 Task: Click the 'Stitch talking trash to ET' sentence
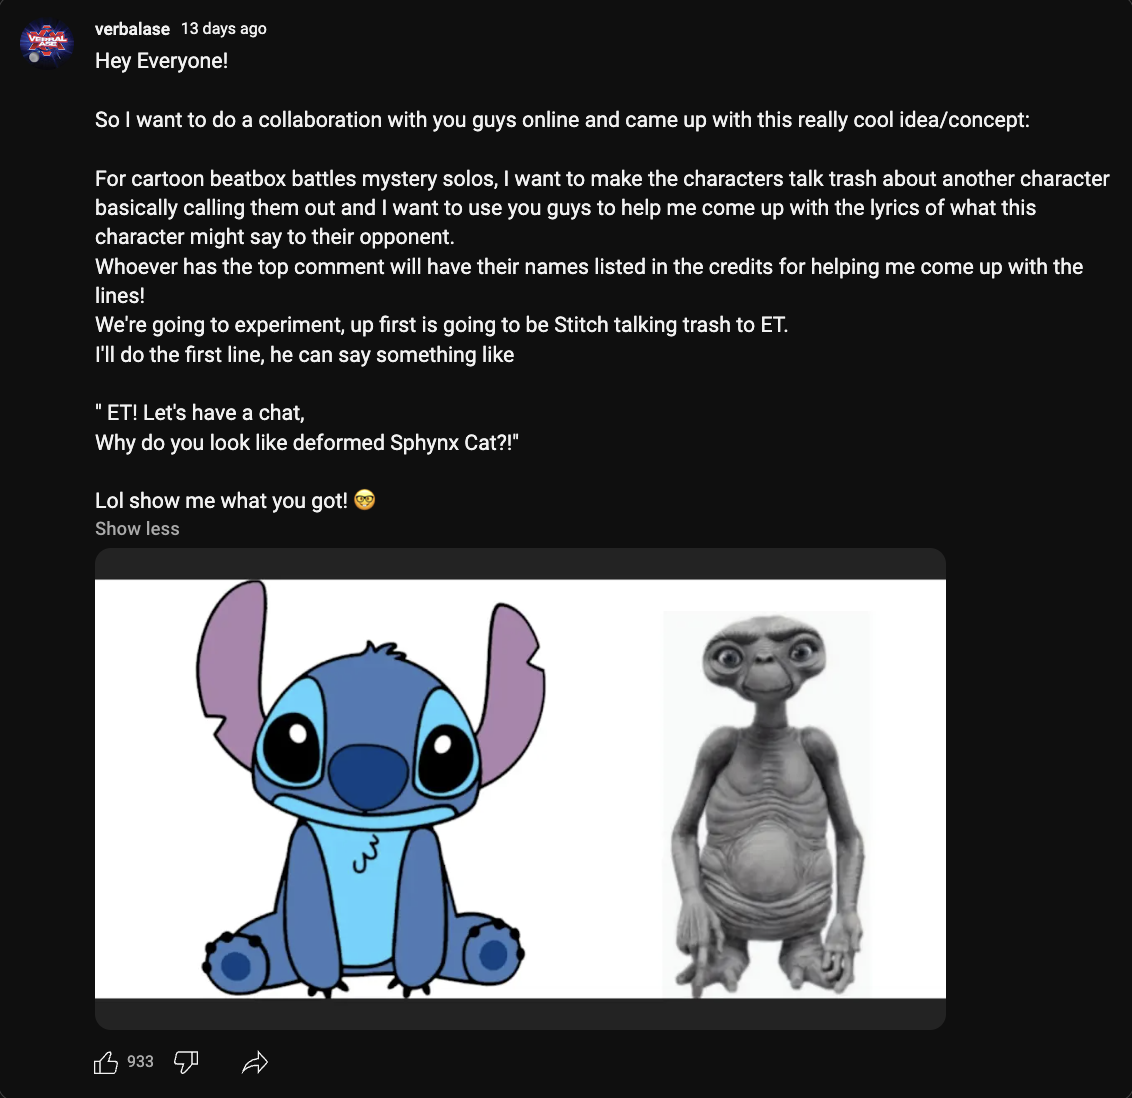click(x=441, y=325)
